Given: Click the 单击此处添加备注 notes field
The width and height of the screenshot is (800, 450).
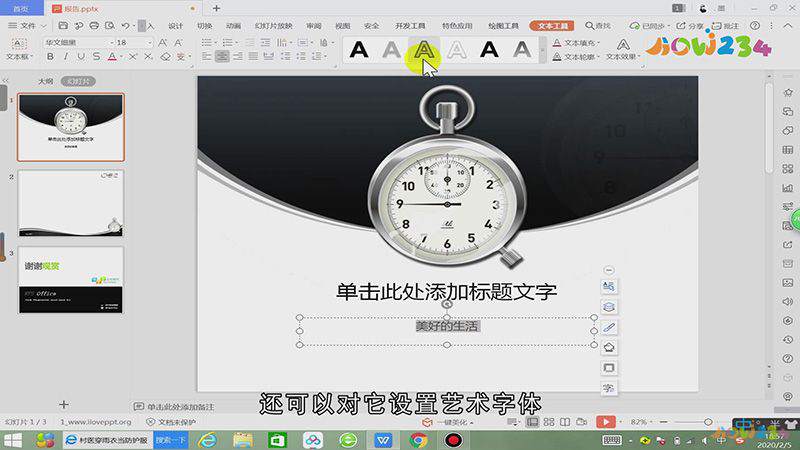Looking at the screenshot, I should [x=181, y=407].
